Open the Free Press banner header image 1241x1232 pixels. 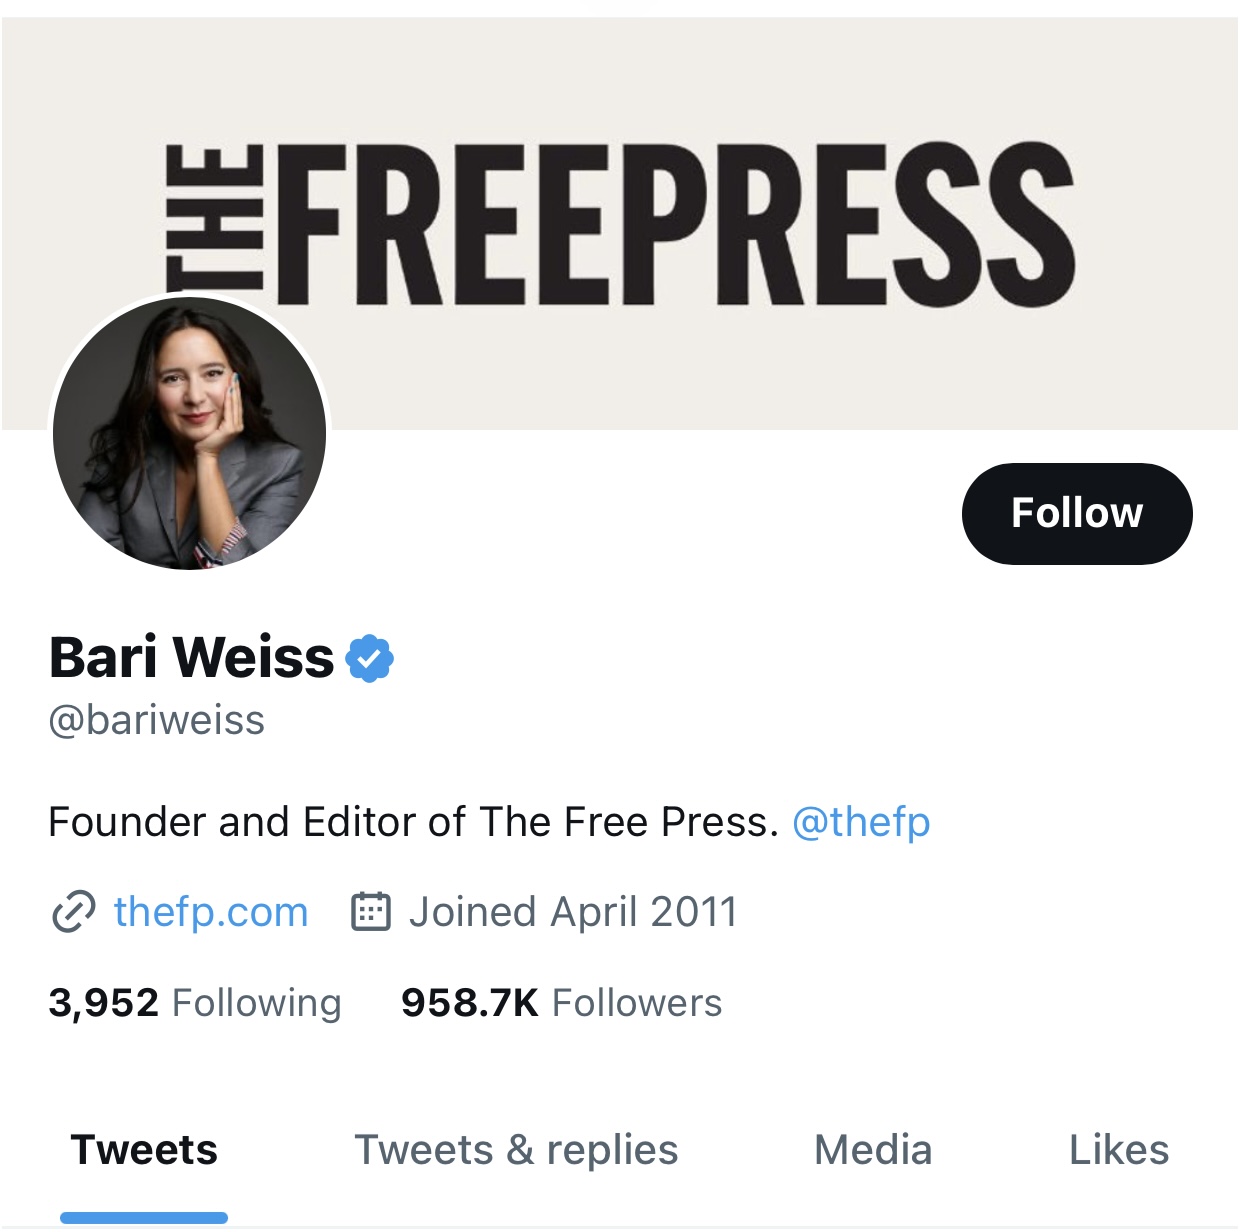pos(620,224)
